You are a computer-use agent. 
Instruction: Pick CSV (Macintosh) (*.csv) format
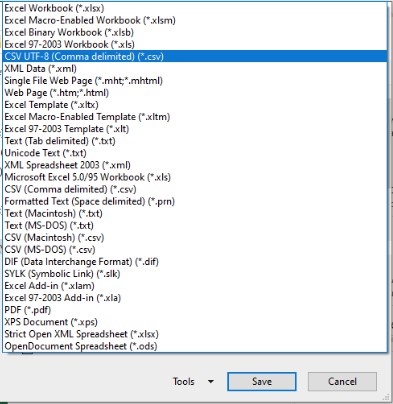(x=195, y=237)
